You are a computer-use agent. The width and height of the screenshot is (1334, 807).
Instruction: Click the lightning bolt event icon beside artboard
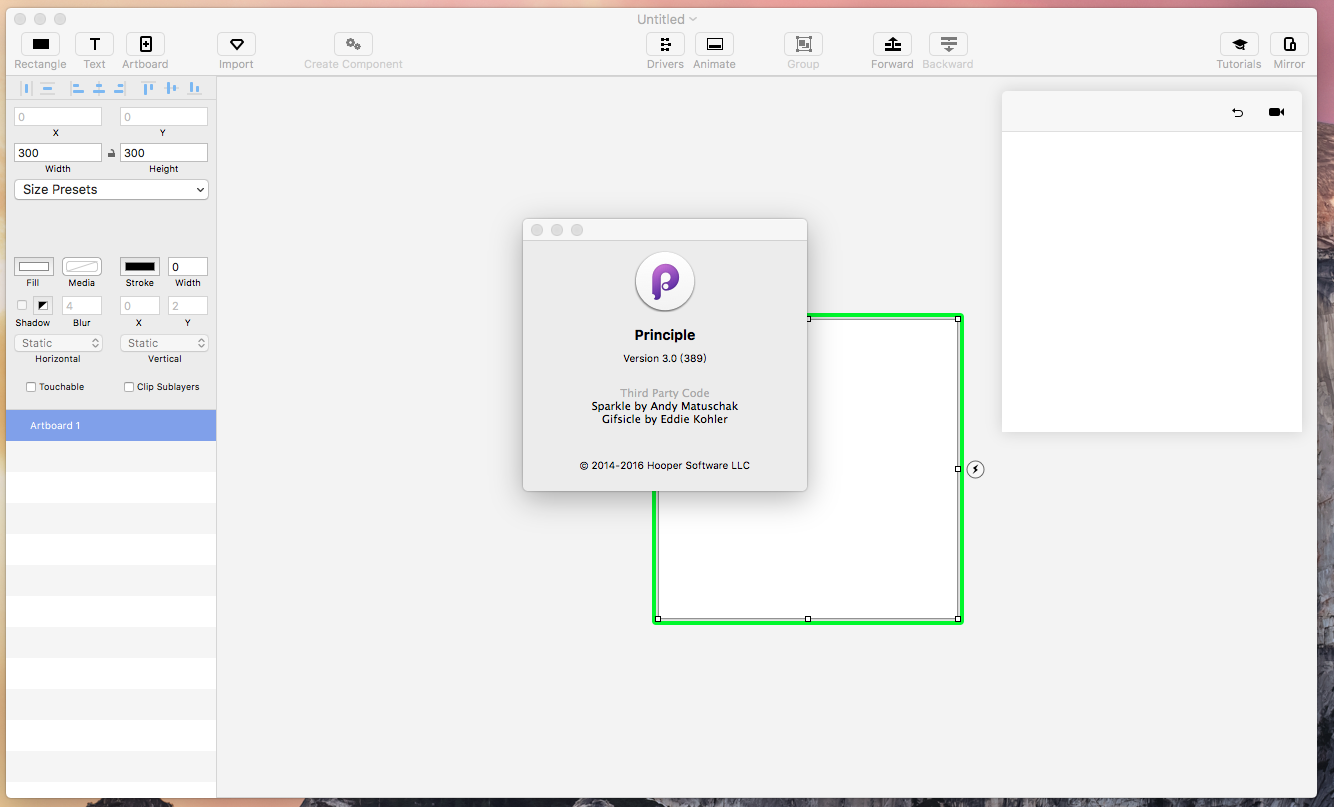click(976, 469)
